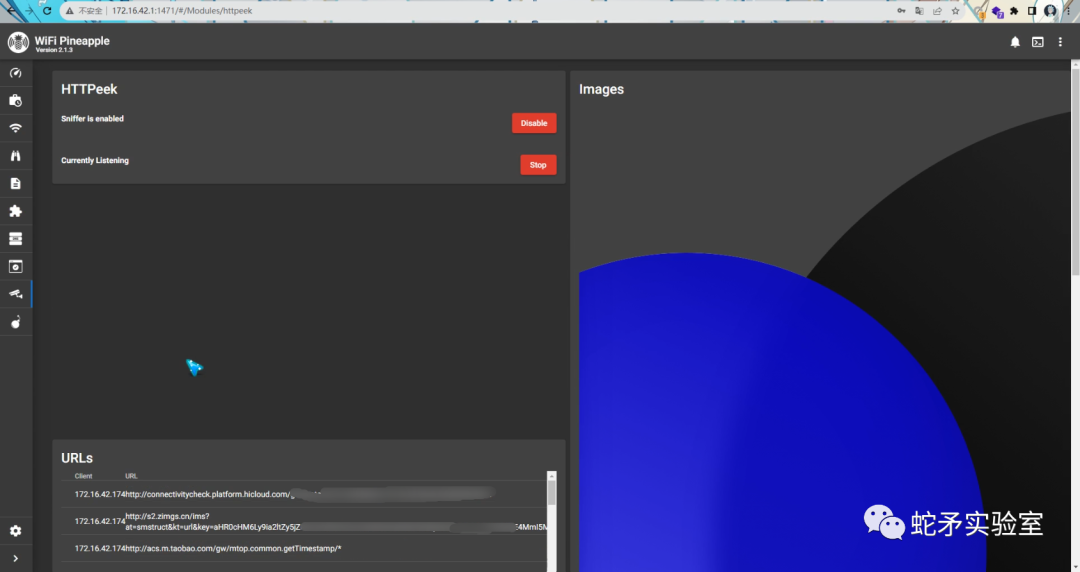Expand the sidebar with bottom chevron
Screen dimensions: 1080x572
[x=15, y=558]
